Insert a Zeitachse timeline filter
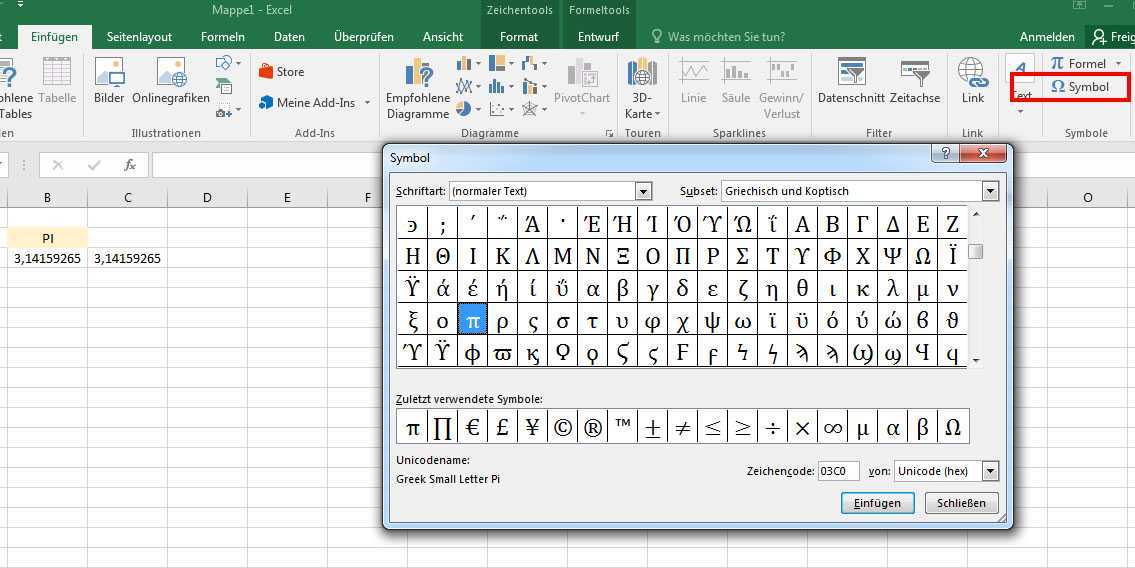The height and width of the screenshot is (568, 1135). (x=915, y=80)
